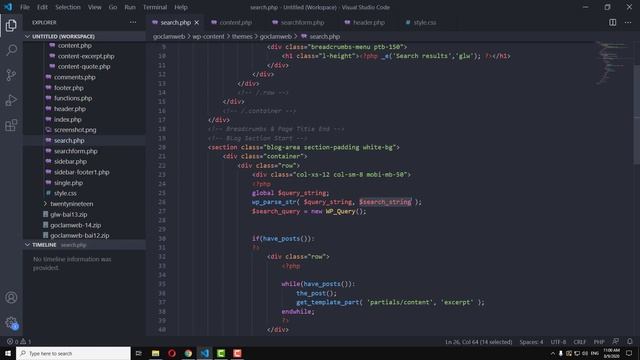
Task: Change language mode PHP in status bar
Action: [x=599, y=342]
